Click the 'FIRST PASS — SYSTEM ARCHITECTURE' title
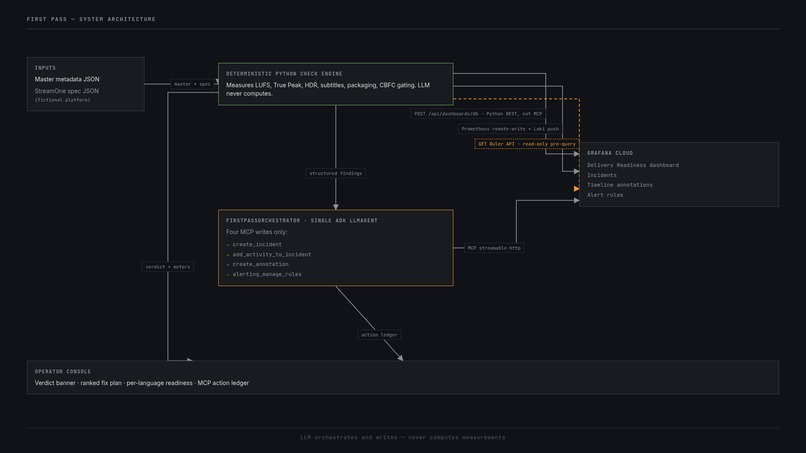 click(x=91, y=19)
